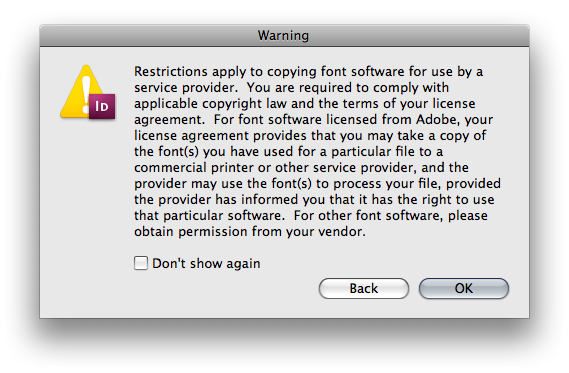569x373 pixels.
Task: Click the line starting "Restrictions apply to copying"
Action: point(308,71)
